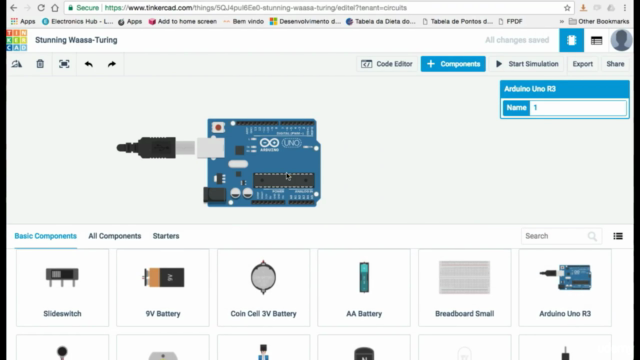This screenshot has height=360, width=640.
Task: Open the Apps bookmarks shortcut with grid icon
Action: pos(23,21)
